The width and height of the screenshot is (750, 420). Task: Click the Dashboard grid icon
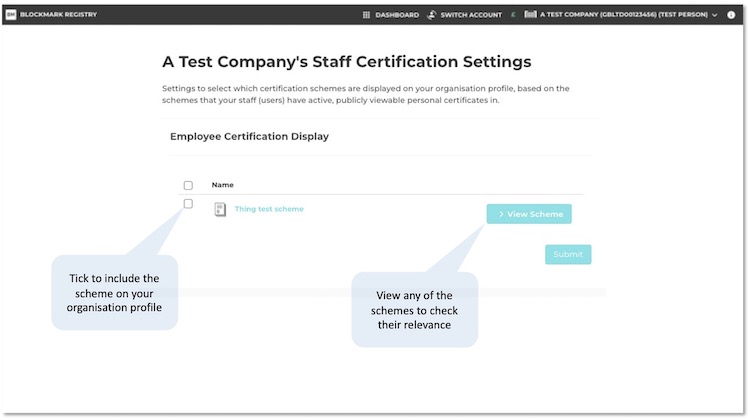366,15
